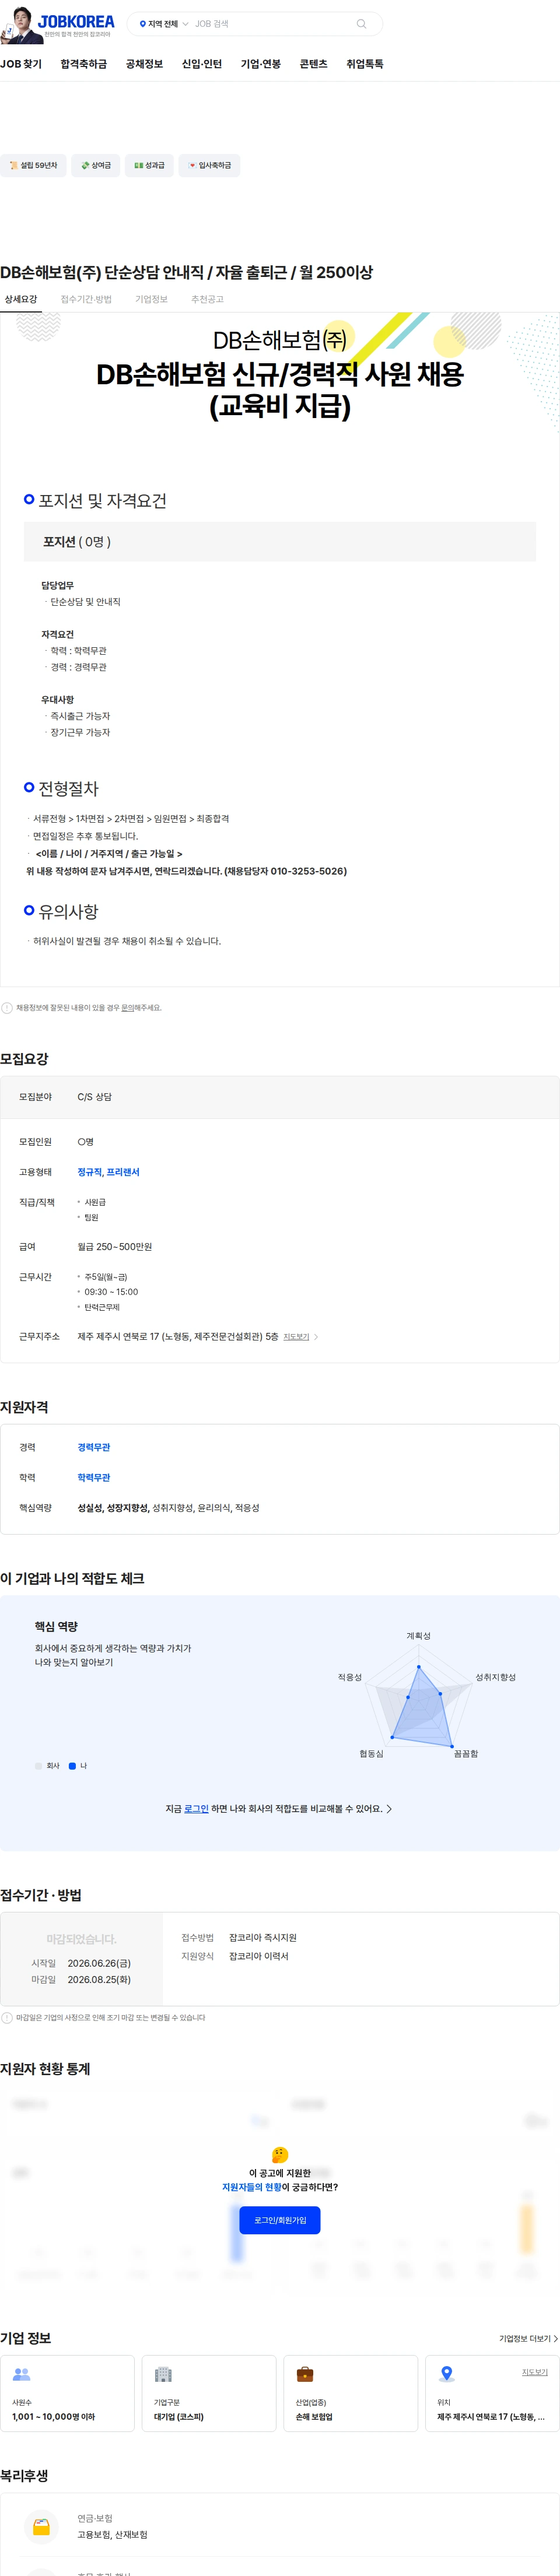Open the 공채정보 menu
The image size is (560, 2576).
pos(144,64)
